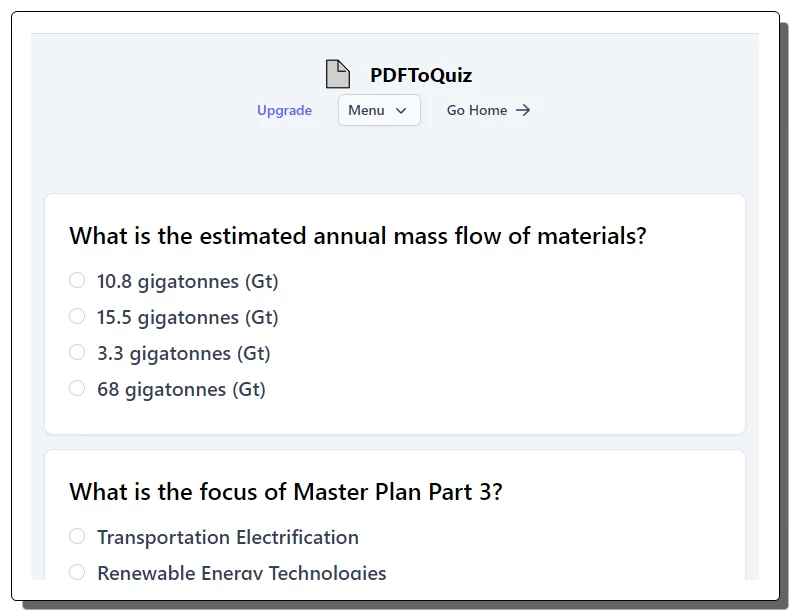Click the annual mass flow question heading
Screen dimensions: 790x611
pos(358,236)
